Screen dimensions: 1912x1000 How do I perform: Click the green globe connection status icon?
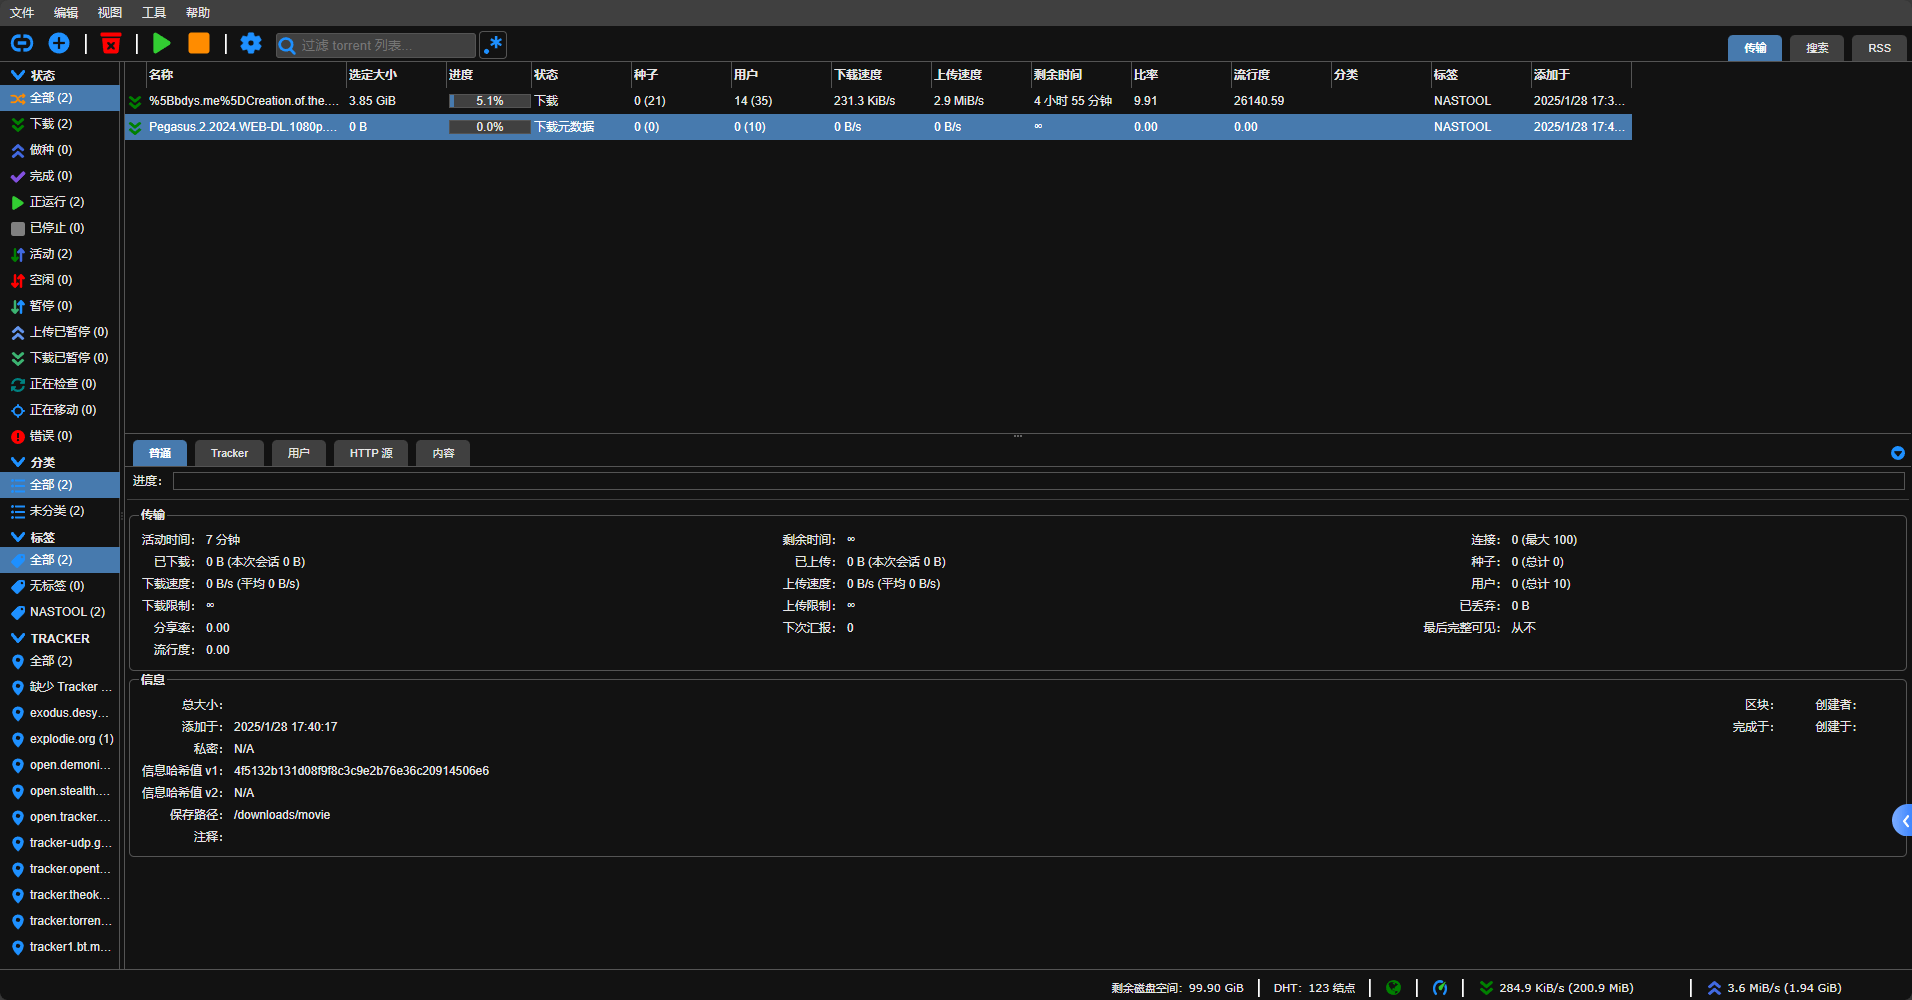coord(1393,988)
